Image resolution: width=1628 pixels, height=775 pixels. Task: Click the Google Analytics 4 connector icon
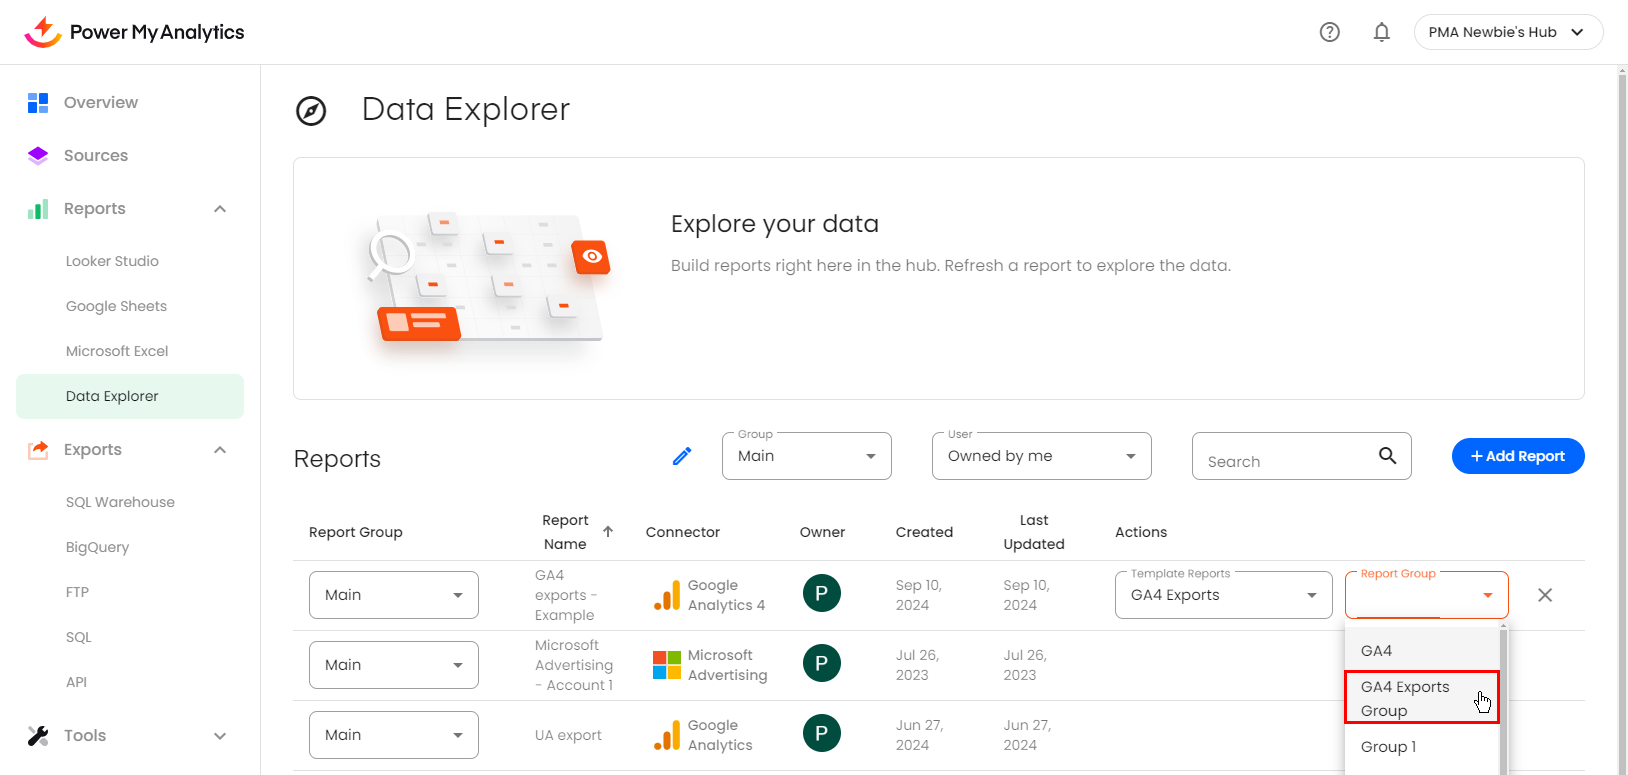point(666,595)
